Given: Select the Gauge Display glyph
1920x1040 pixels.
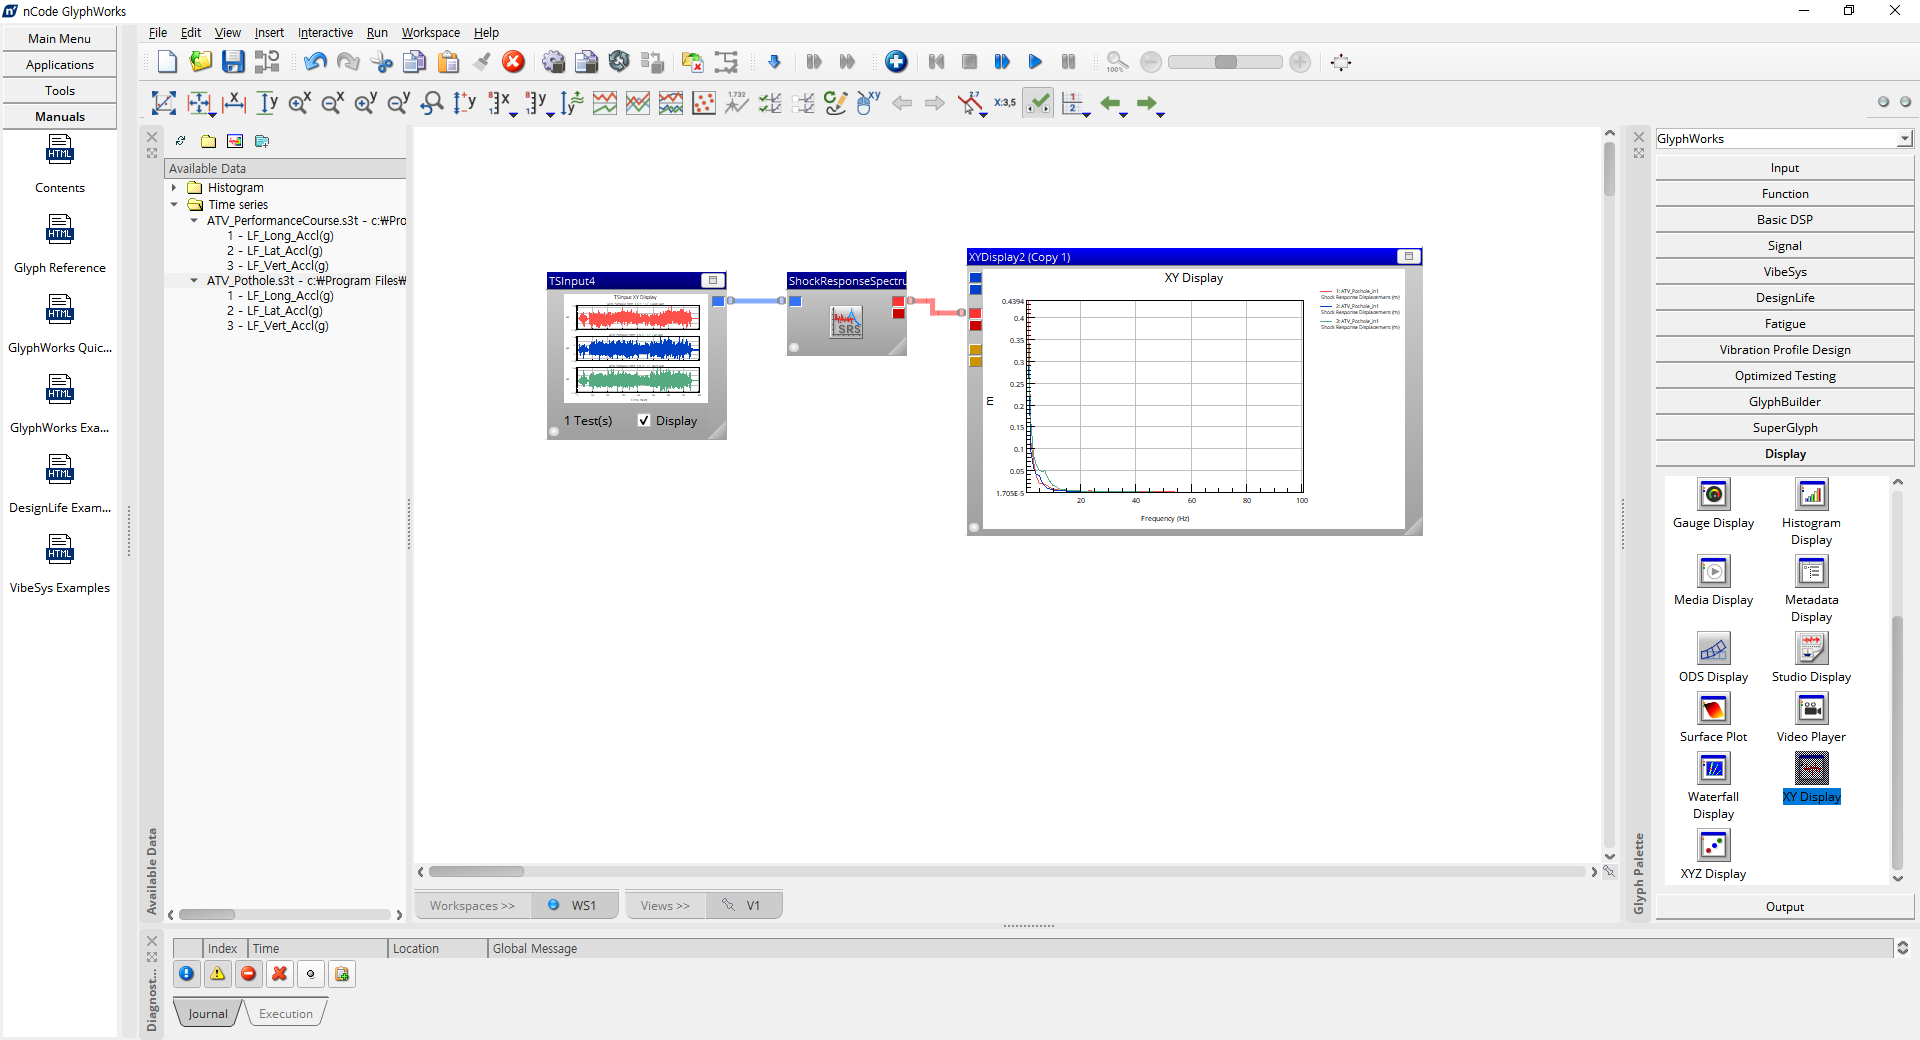Looking at the screenshot, I should [x=1713, y=504].
